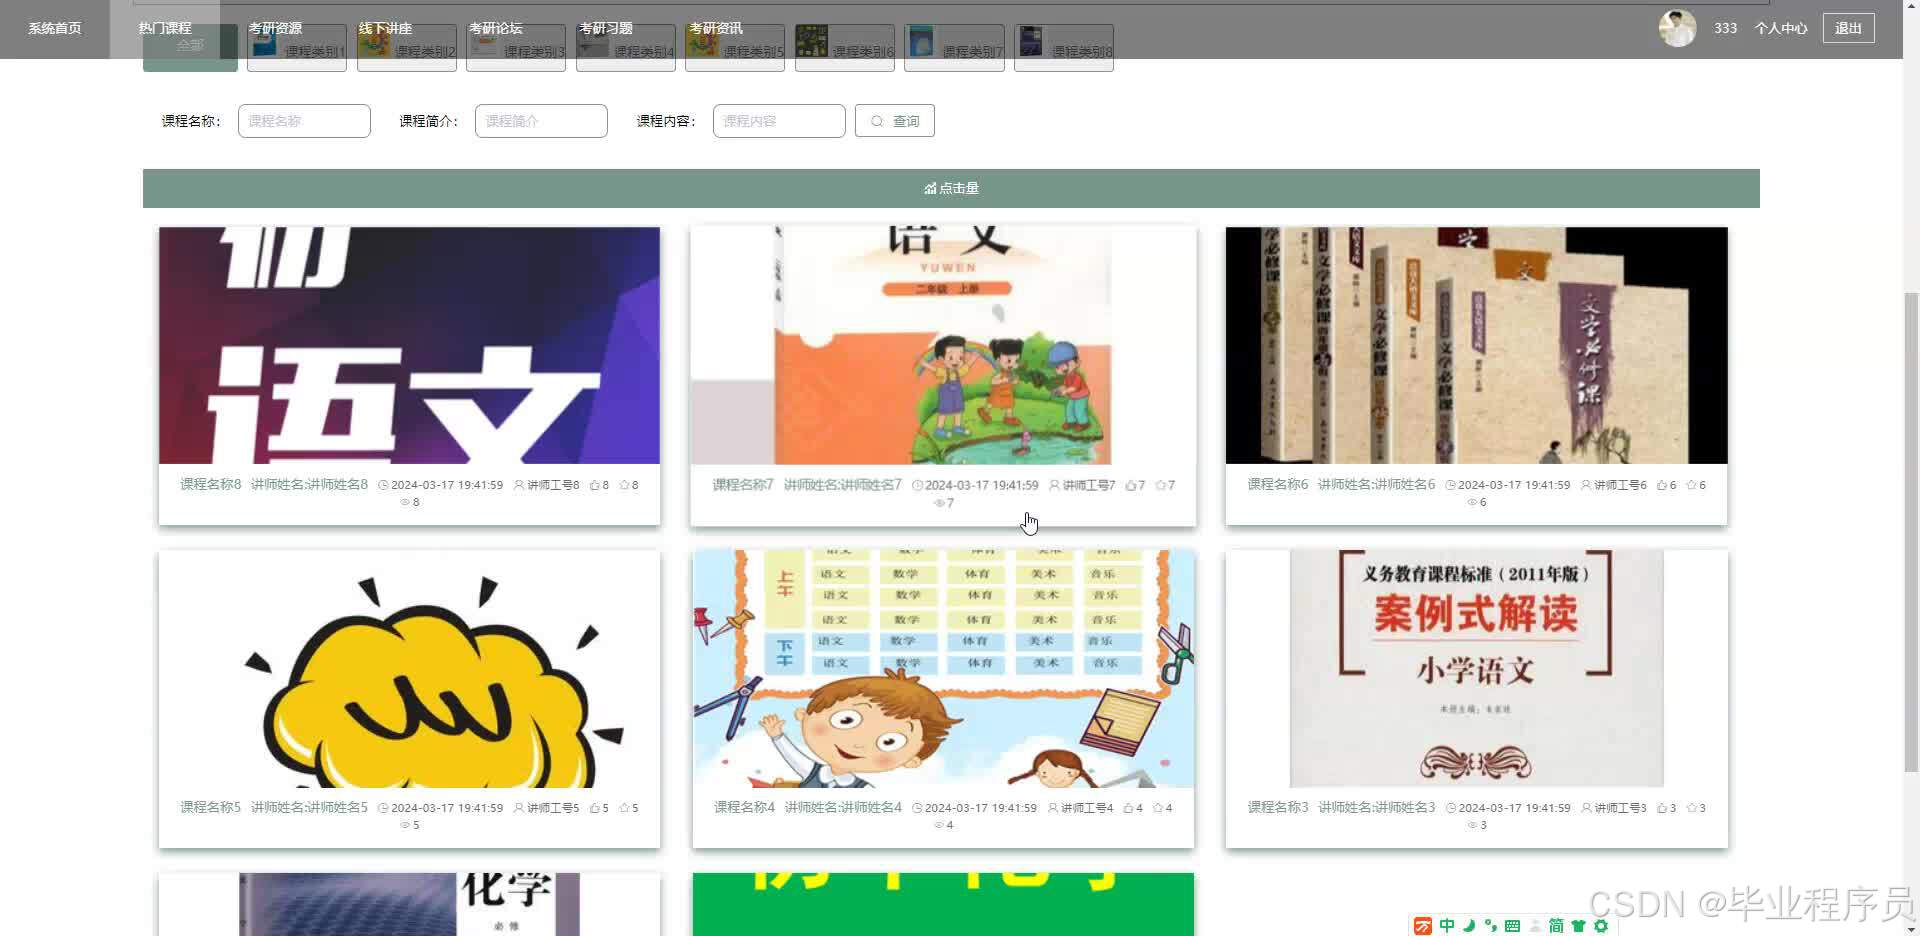Image resolution: width=1920 pixels, height=936 pixels.
Task: Click the 点击量 sort bar
Action: (951, 188)
